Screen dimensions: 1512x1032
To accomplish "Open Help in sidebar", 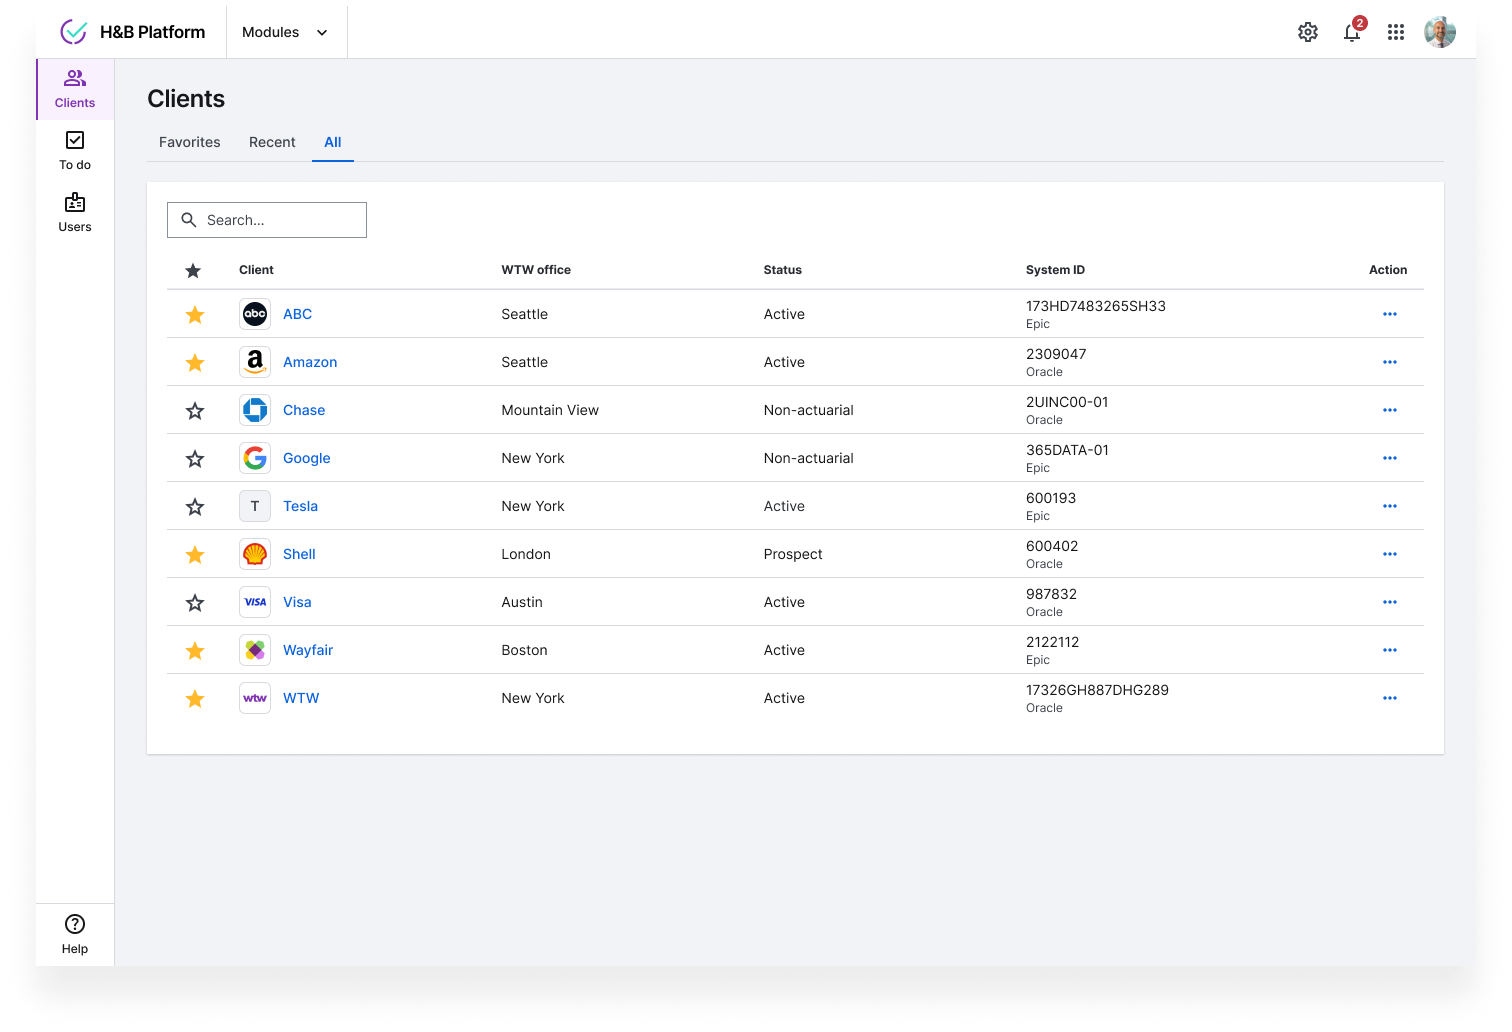I will (x=75, y=935).
